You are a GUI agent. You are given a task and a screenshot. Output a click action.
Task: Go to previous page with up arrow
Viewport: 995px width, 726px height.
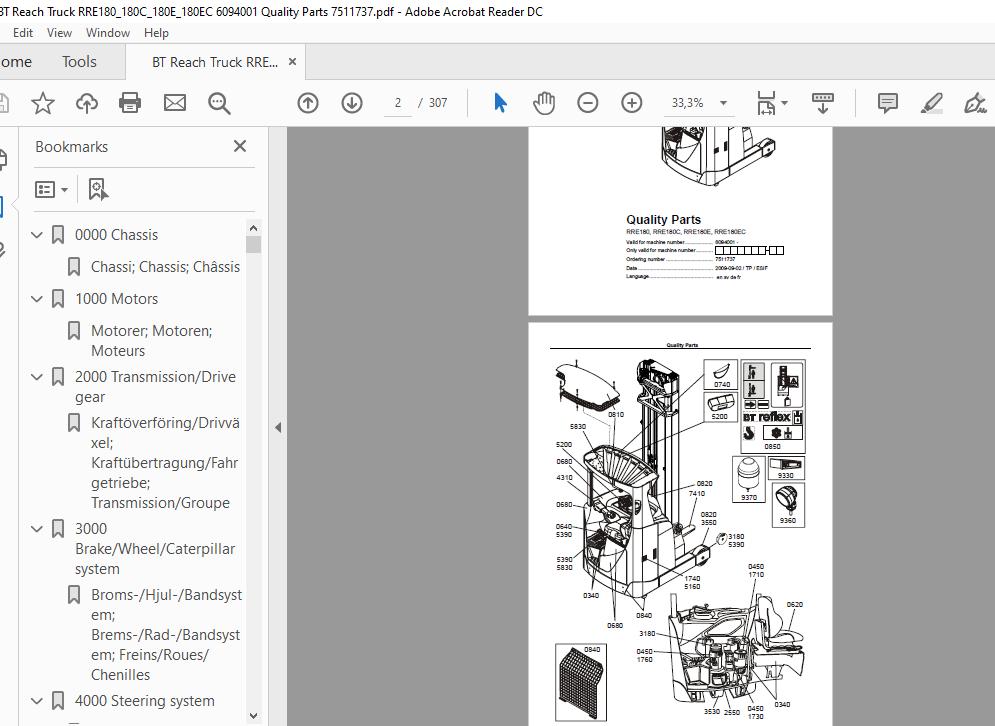coord(308,103)
